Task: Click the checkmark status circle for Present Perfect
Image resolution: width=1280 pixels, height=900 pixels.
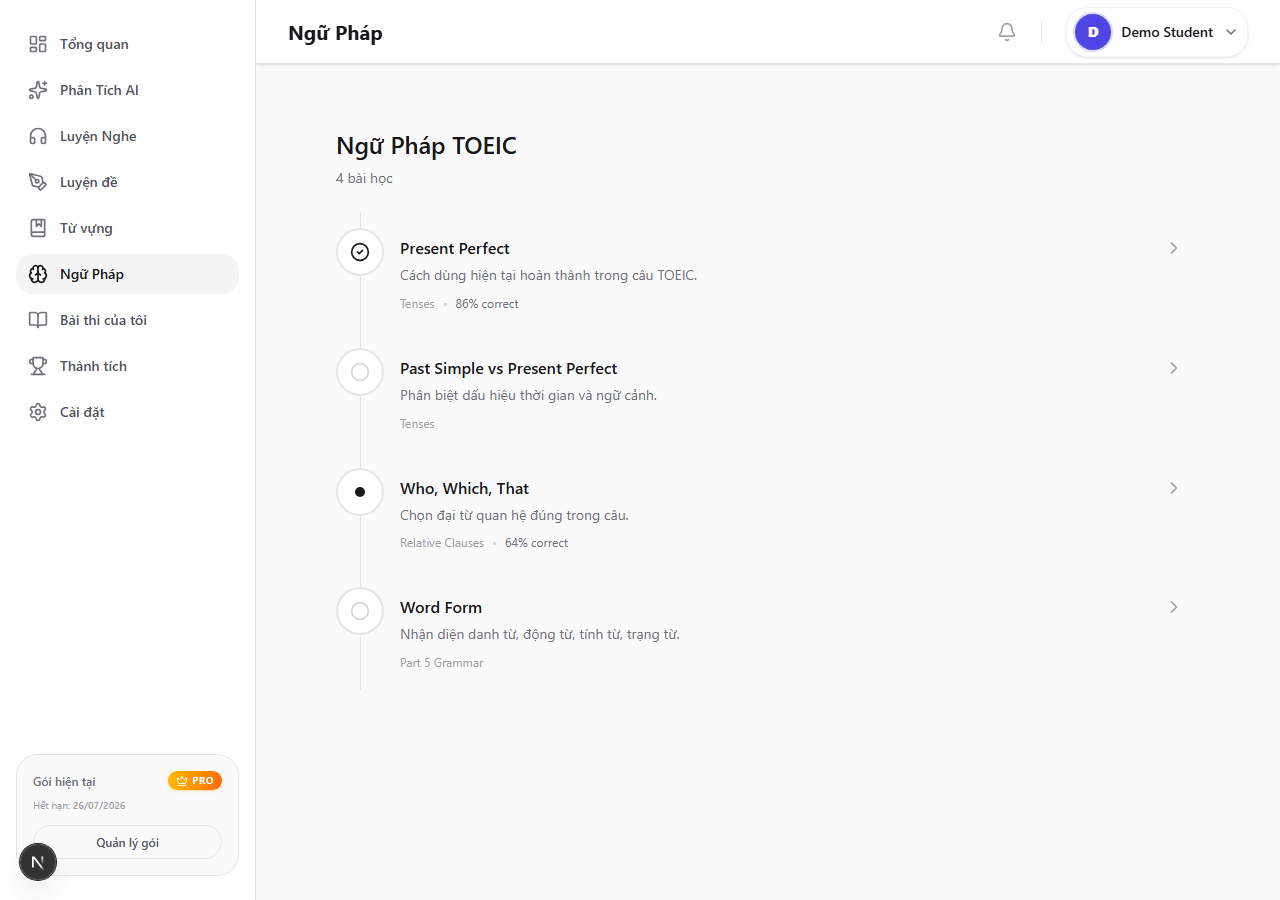Action: point(360,252)
